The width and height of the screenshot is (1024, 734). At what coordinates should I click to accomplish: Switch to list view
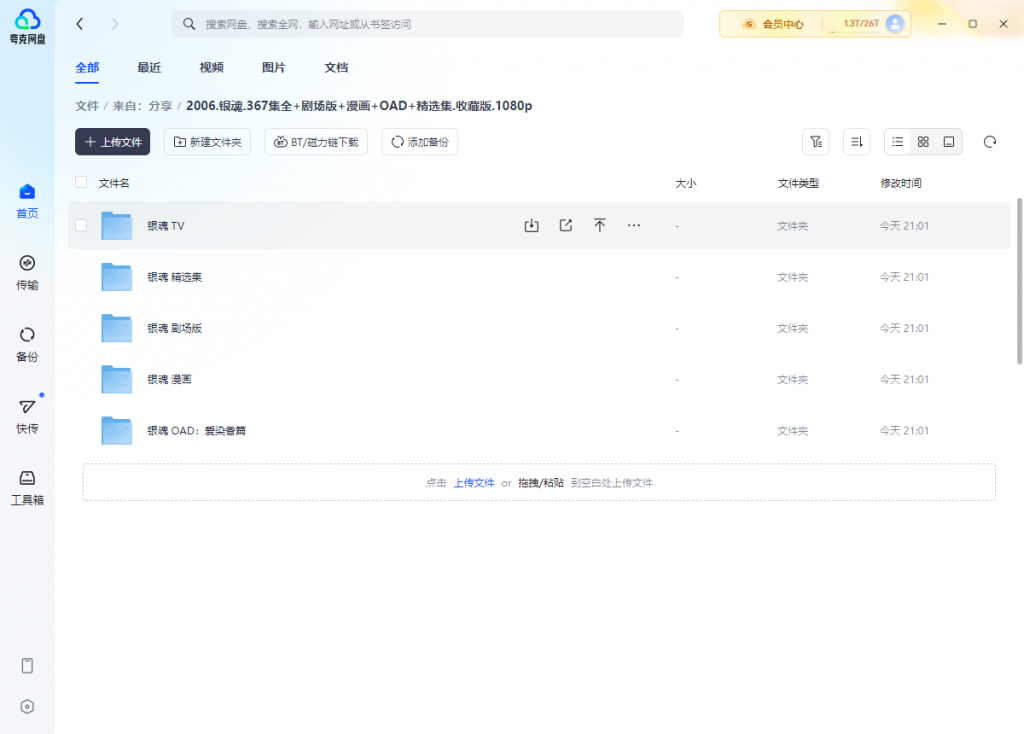(x=898, y=142)
